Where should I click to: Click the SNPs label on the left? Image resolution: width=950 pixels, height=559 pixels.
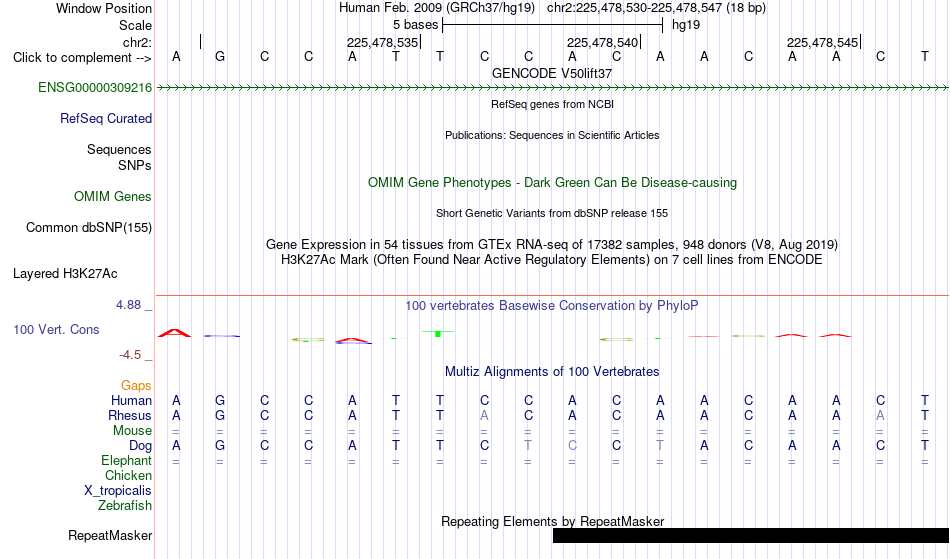[x=135, y=165]
